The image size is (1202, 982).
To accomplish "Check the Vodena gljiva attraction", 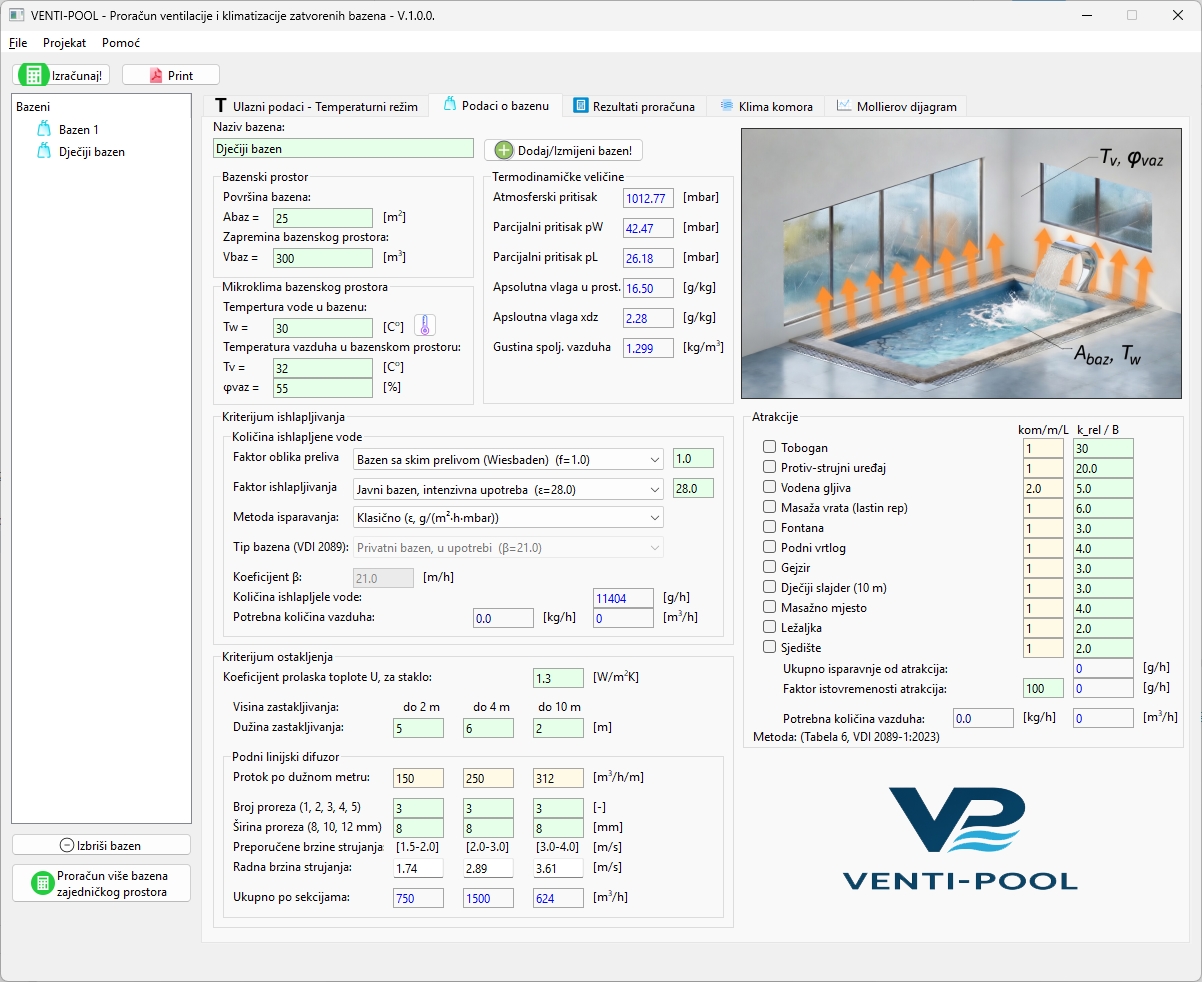I will coord(770,488).
